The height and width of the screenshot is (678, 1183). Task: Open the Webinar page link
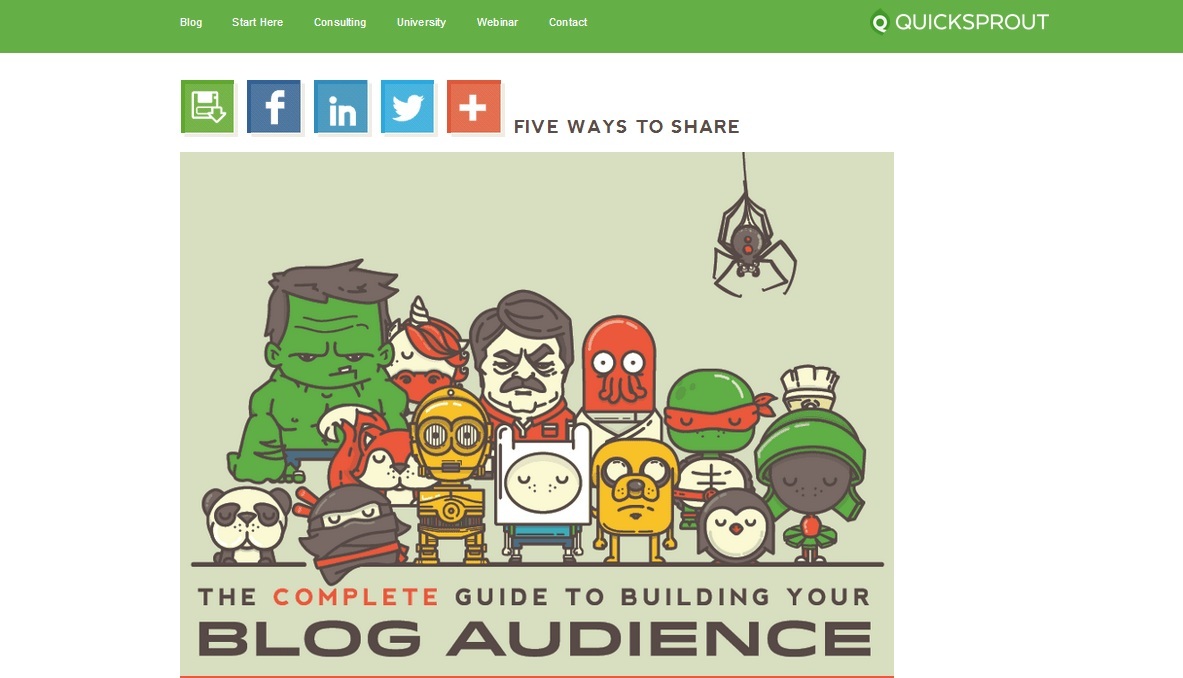tap(497, 23)
